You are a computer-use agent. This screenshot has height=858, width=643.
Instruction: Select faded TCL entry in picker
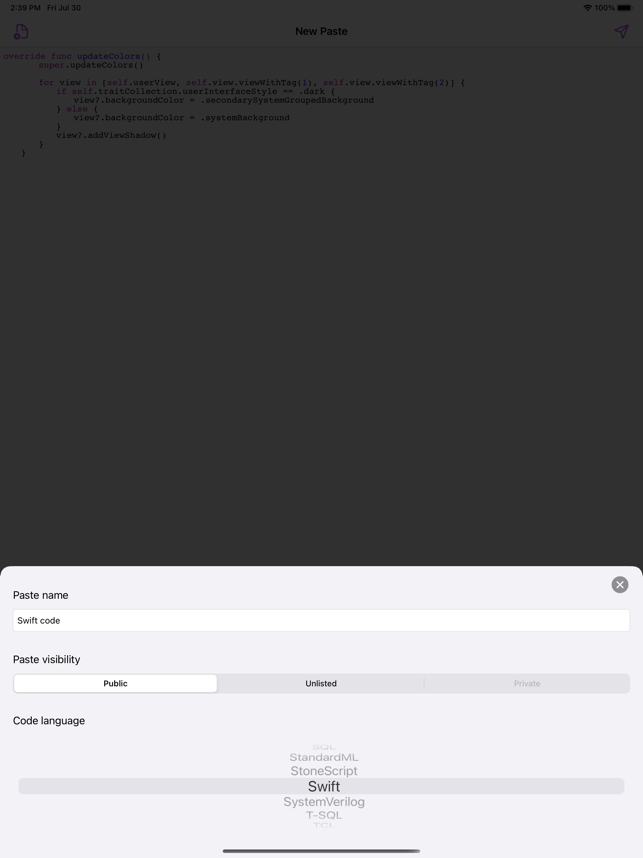[x=324, y=825]
